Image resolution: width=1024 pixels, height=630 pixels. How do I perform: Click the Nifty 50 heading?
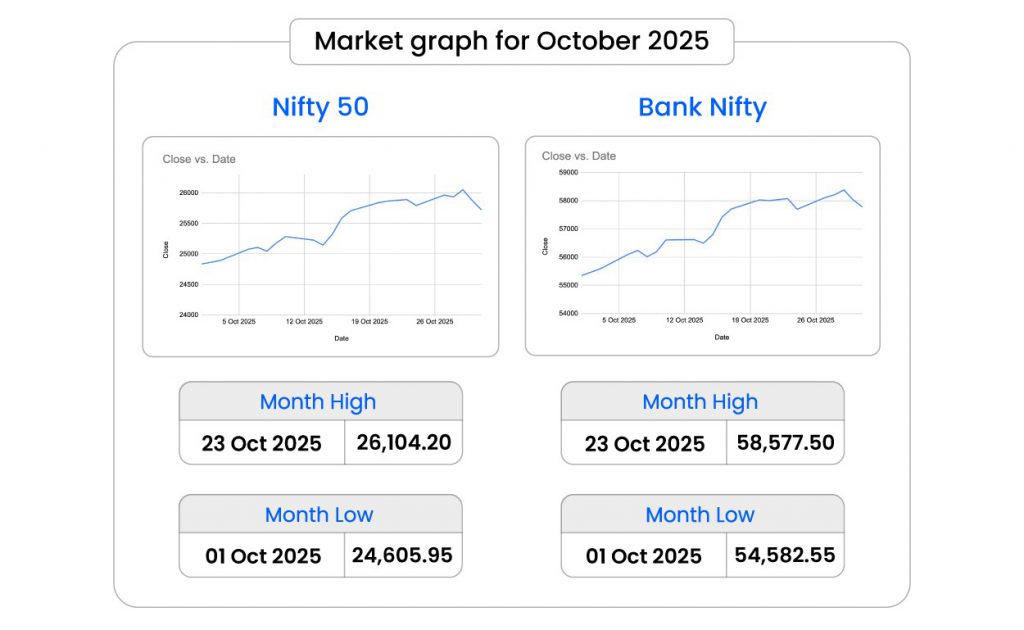coord(320,107)
